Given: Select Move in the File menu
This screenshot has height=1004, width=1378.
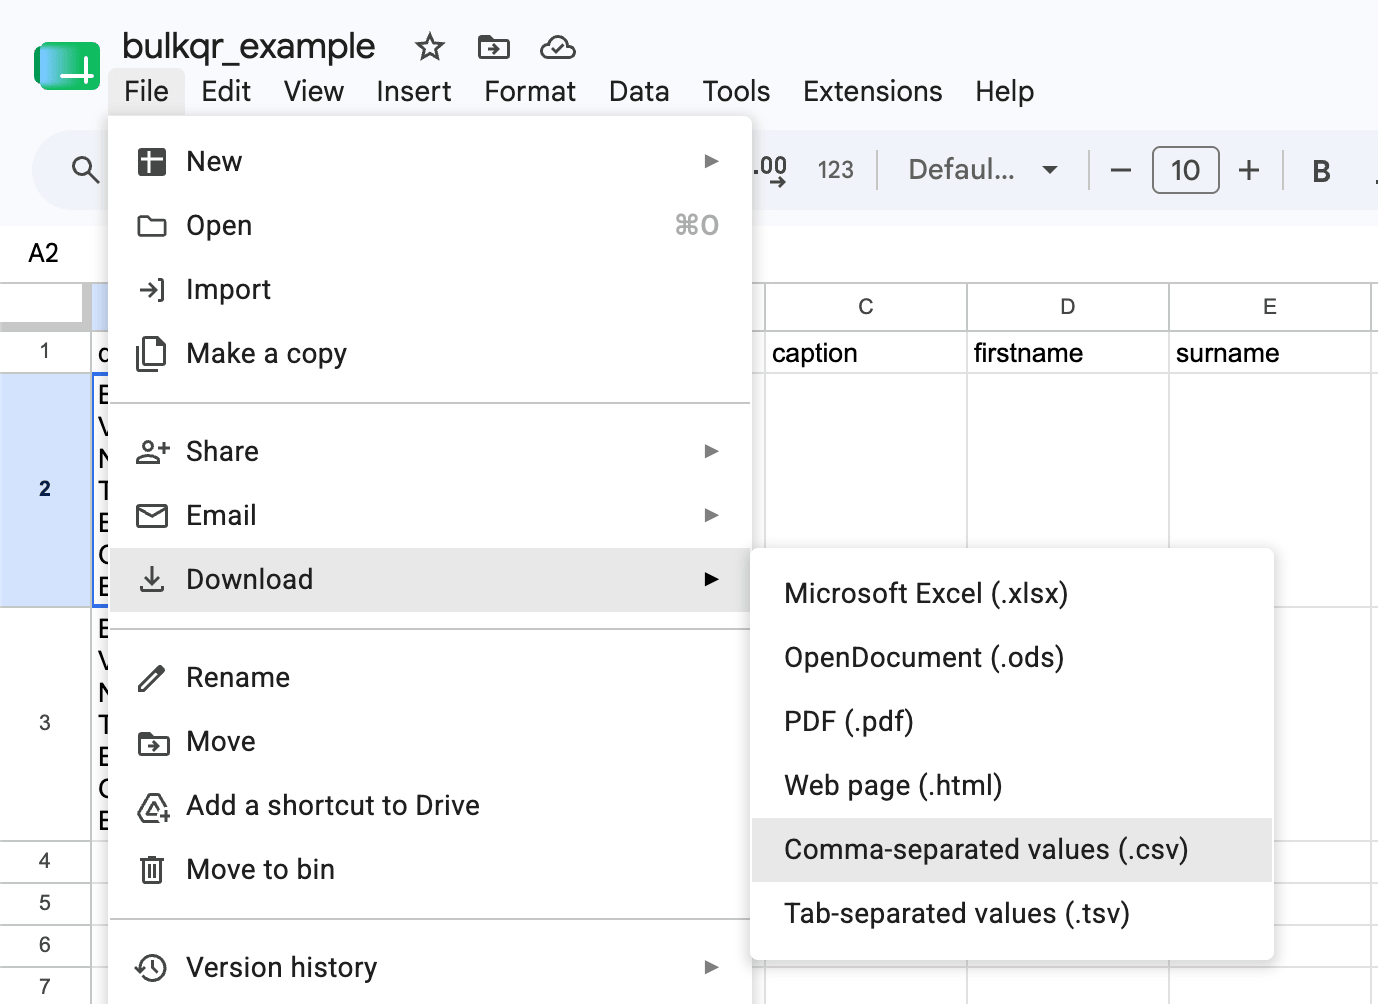Looking at the screenshot, I should tap(430, 741).
